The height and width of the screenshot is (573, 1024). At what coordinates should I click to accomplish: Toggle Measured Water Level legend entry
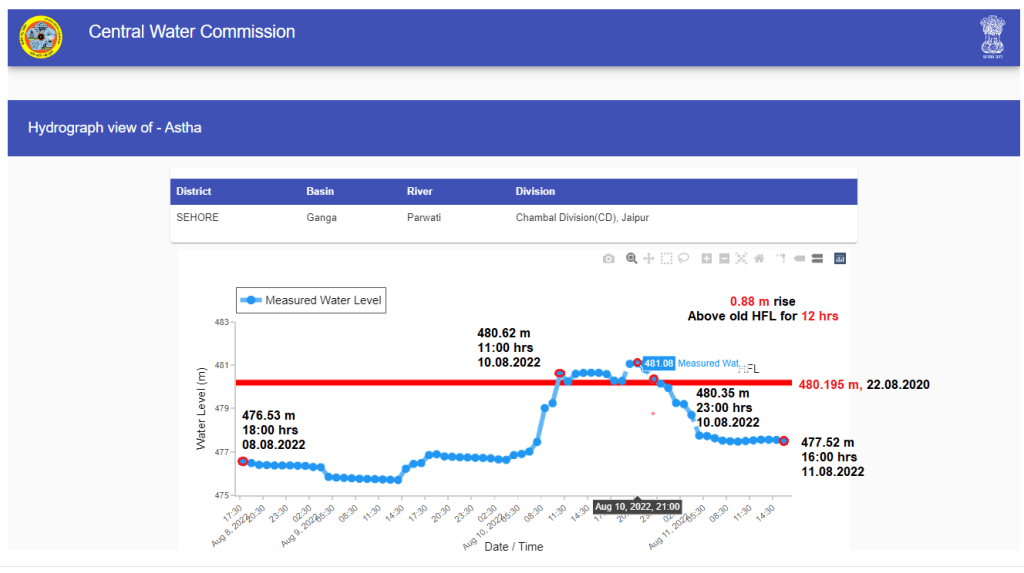tap(311, 300)
